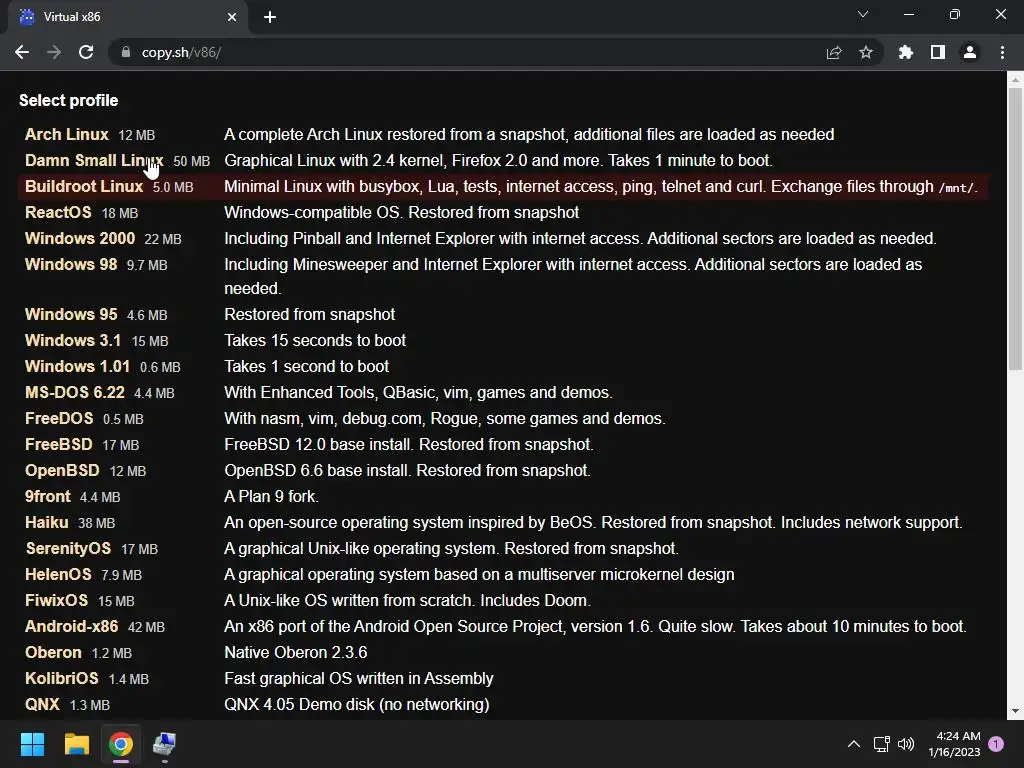The height and width of the screenshot is (768, 1024).
Task: Share this page using the share icon
Action: tap(834, 52)
